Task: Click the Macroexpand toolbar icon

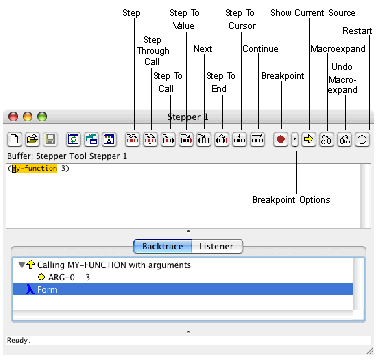Action: pyautogui.click(x=327, y=139)
